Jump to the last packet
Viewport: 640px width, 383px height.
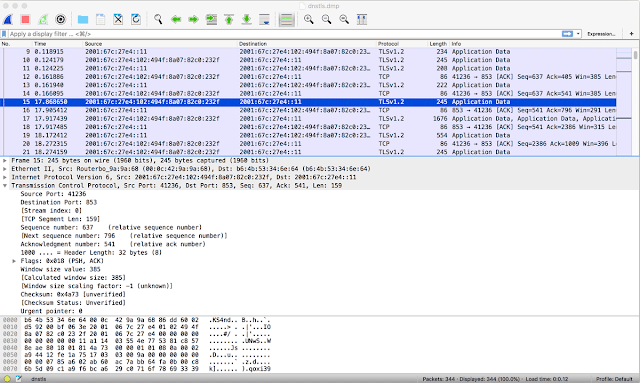(247, 19)
